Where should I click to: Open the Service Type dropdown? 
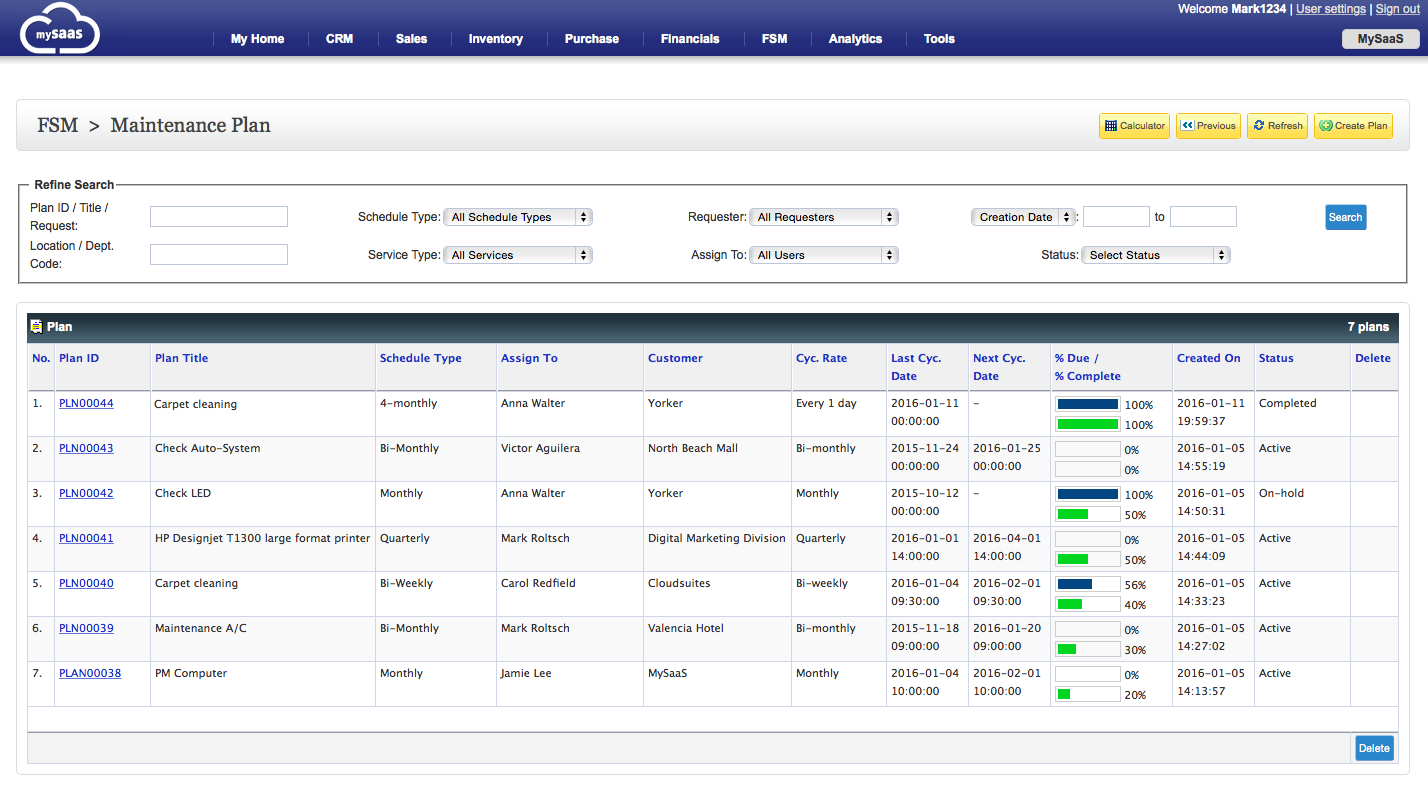(518, 255)
